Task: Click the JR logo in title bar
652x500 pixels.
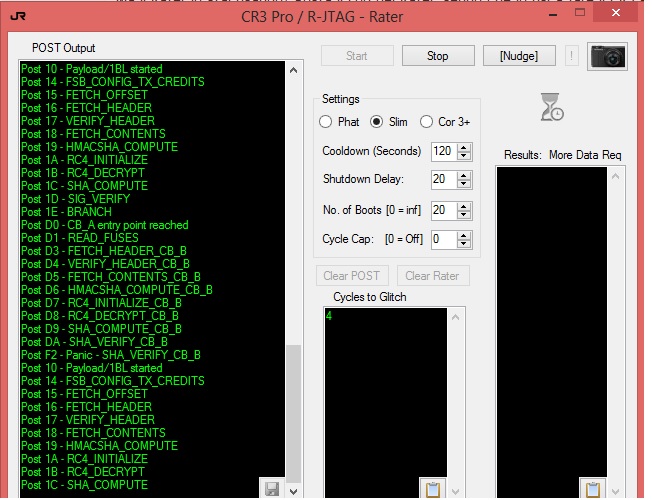Action: pos(18,16)
